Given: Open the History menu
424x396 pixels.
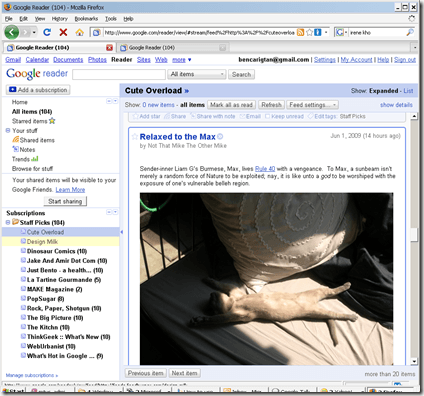Looking at the screenshot, I should point(60,19).
